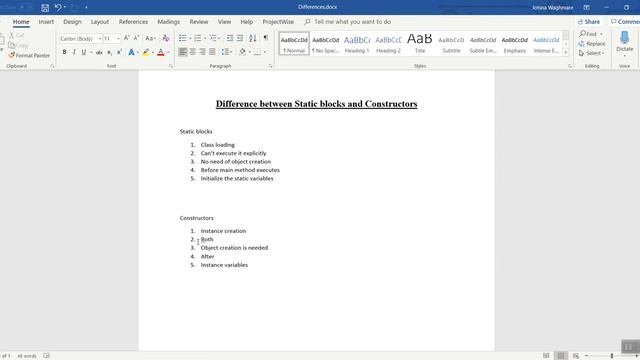Open the Paragraph dialog launcher
Screen dimensions: 640x360
pyautogui.click(x=270, y=66)
